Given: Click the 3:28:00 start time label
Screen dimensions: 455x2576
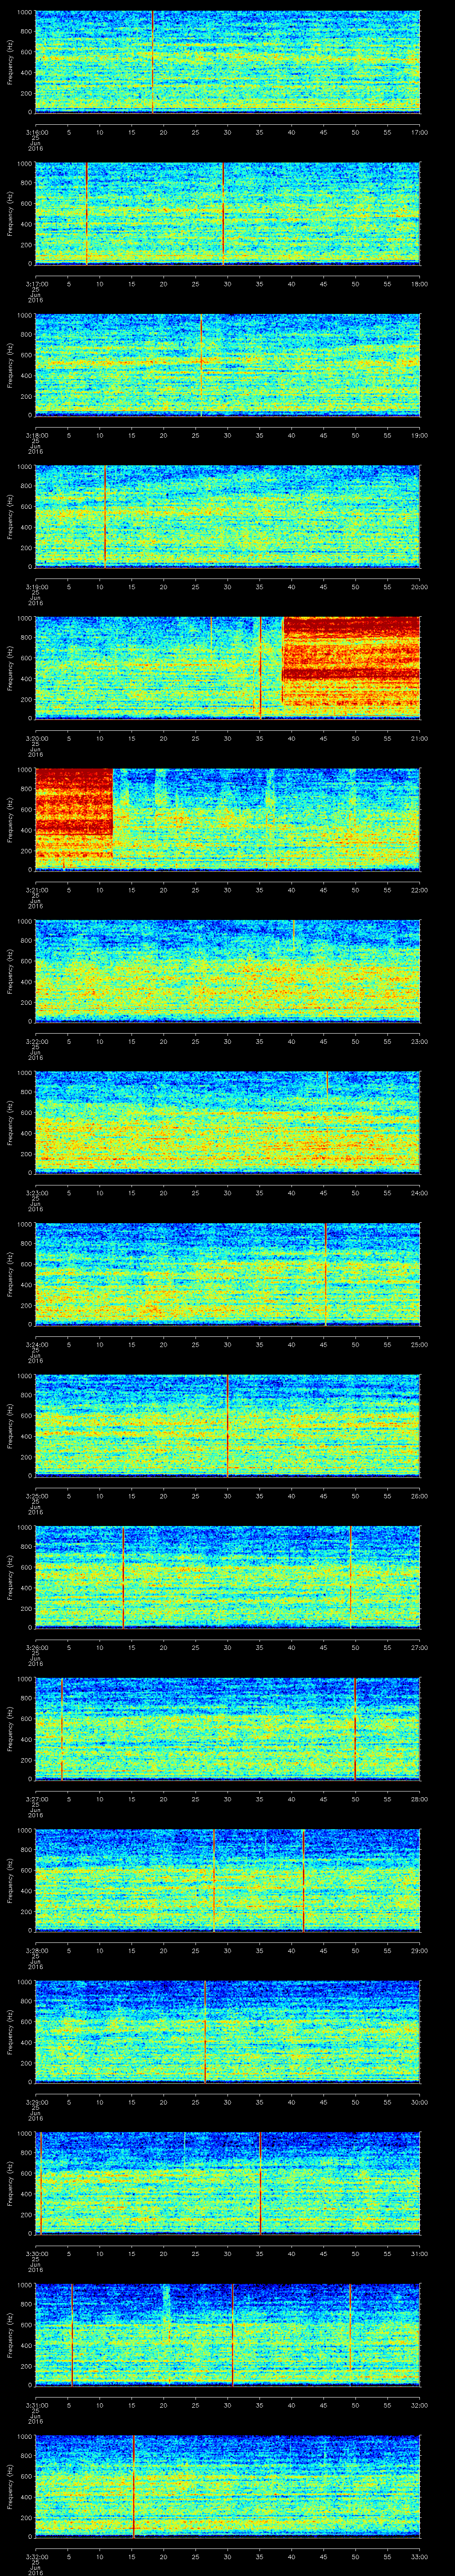Looking at the screenshot, I should [x=36, y=1950].
